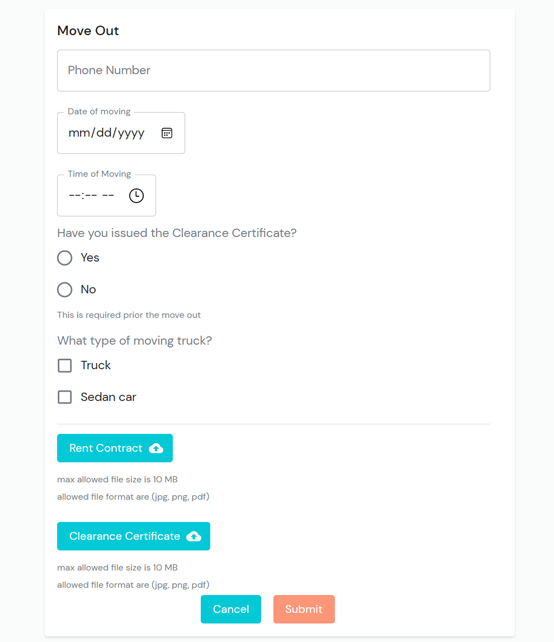Click the Time of Moving field

coord(106,195)
